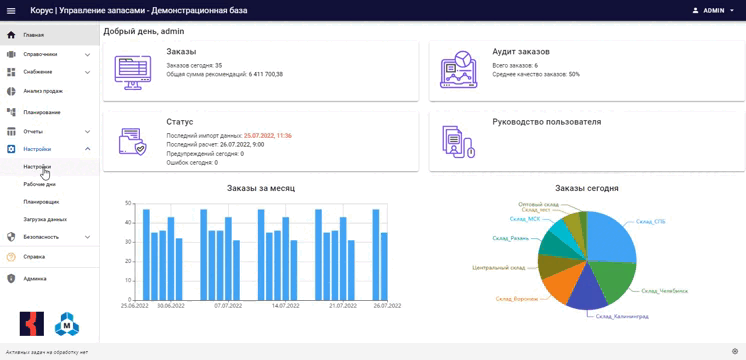Open the ADMIN user dropdown
This screenshot has height=360, width=746.
point(713,10)
